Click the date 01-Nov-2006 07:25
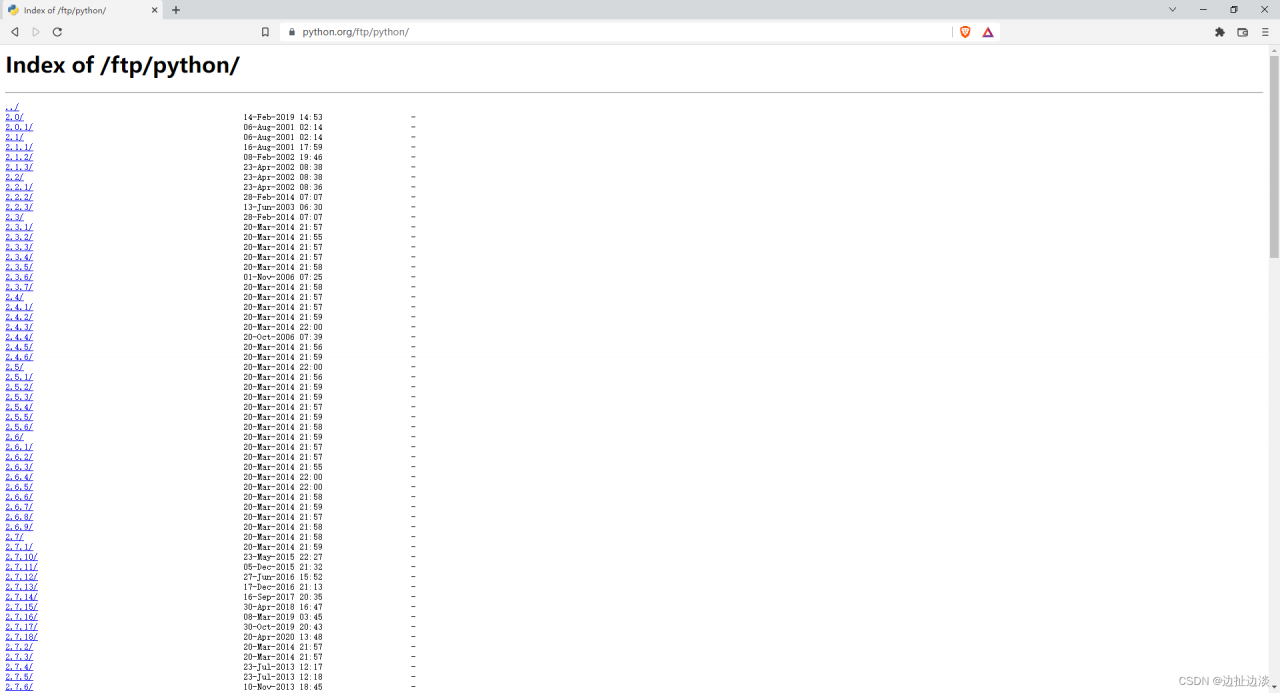The height and width of the screenshot is (693, 1280). (x=283, y=277)
